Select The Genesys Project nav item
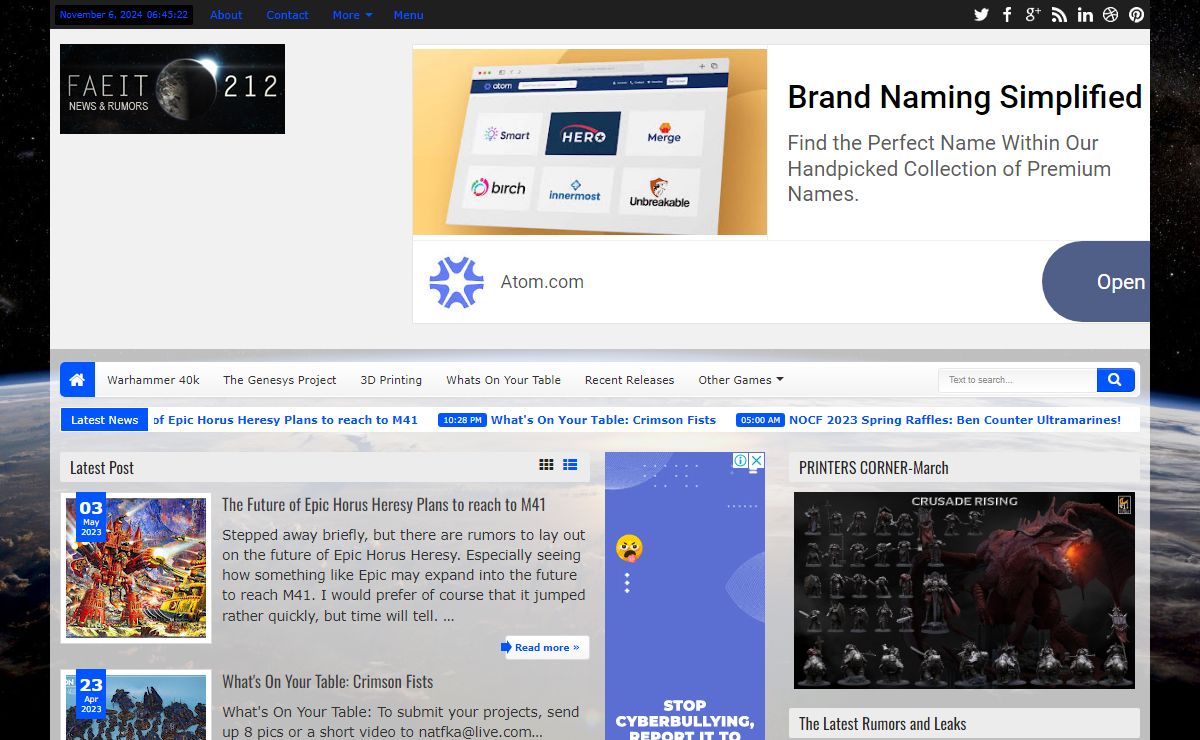The image size is (1200, 740). pyautogui.click(x=280, y=380)
